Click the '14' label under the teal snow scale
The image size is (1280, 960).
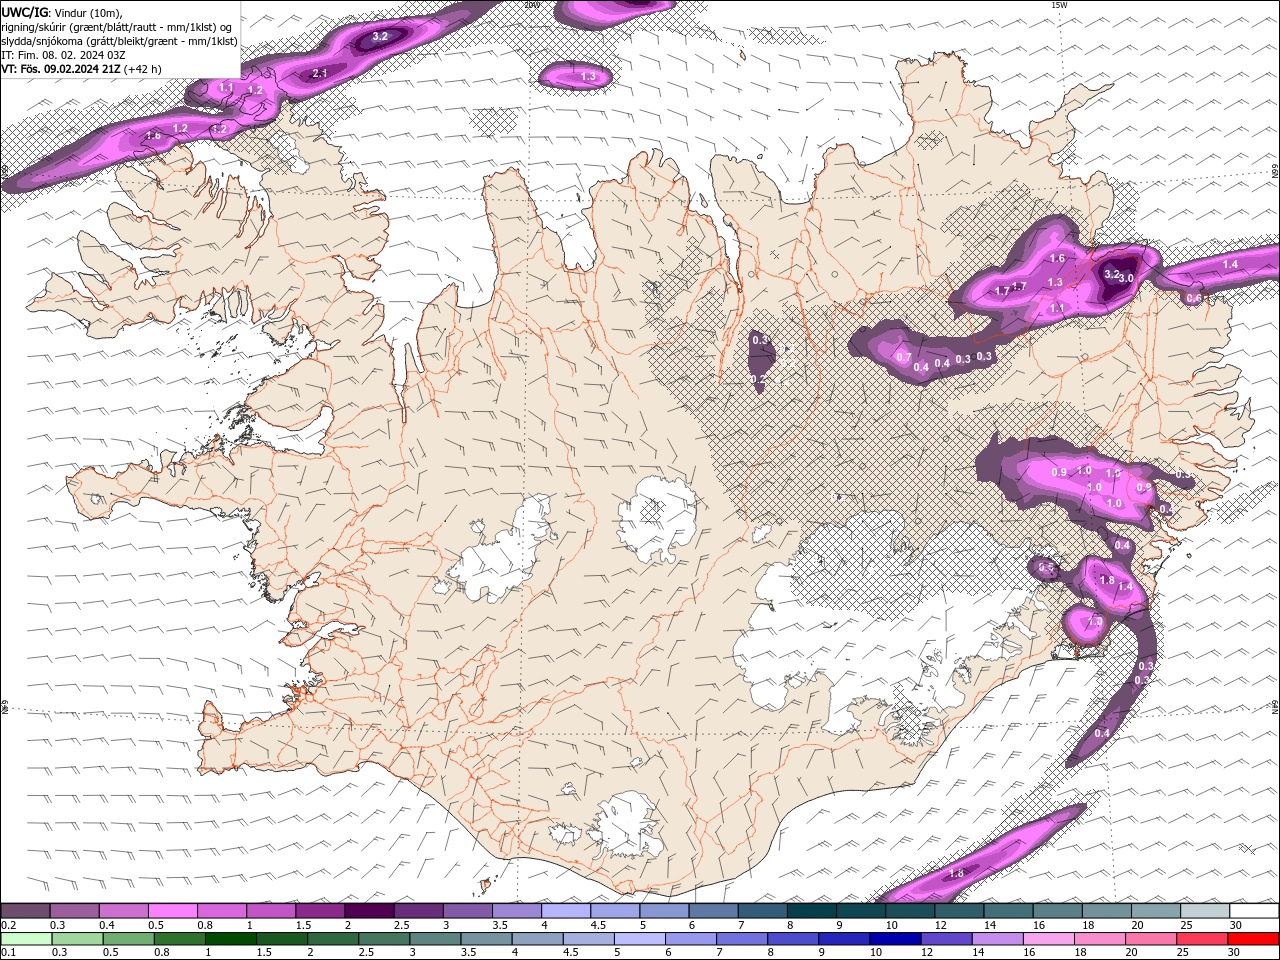coord(989,925)
